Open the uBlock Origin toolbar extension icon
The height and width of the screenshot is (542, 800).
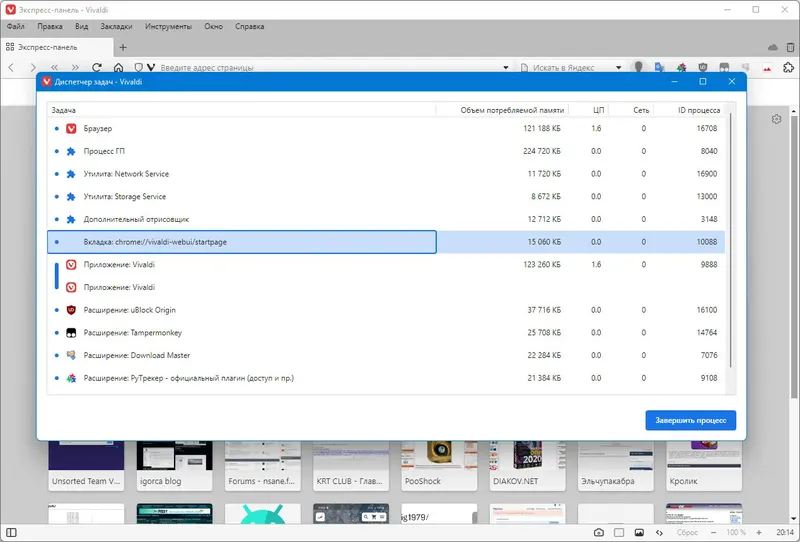pyautogui.click(x=703, y=67)
